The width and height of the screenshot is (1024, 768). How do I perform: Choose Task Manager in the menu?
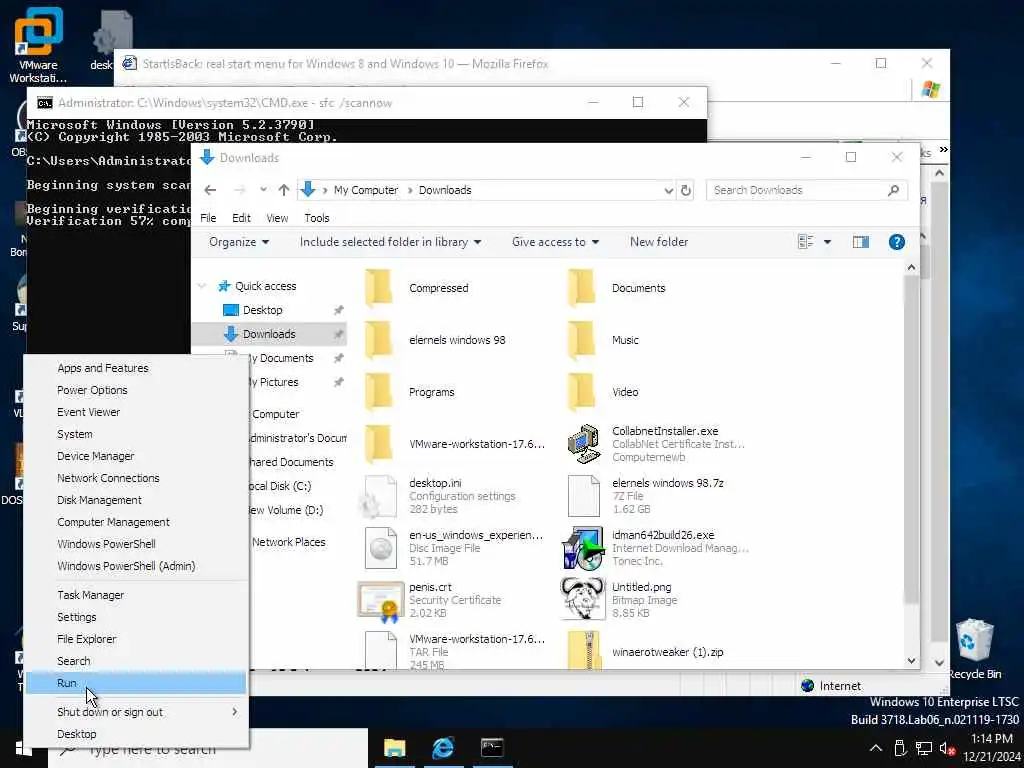[x=136, y=595]
